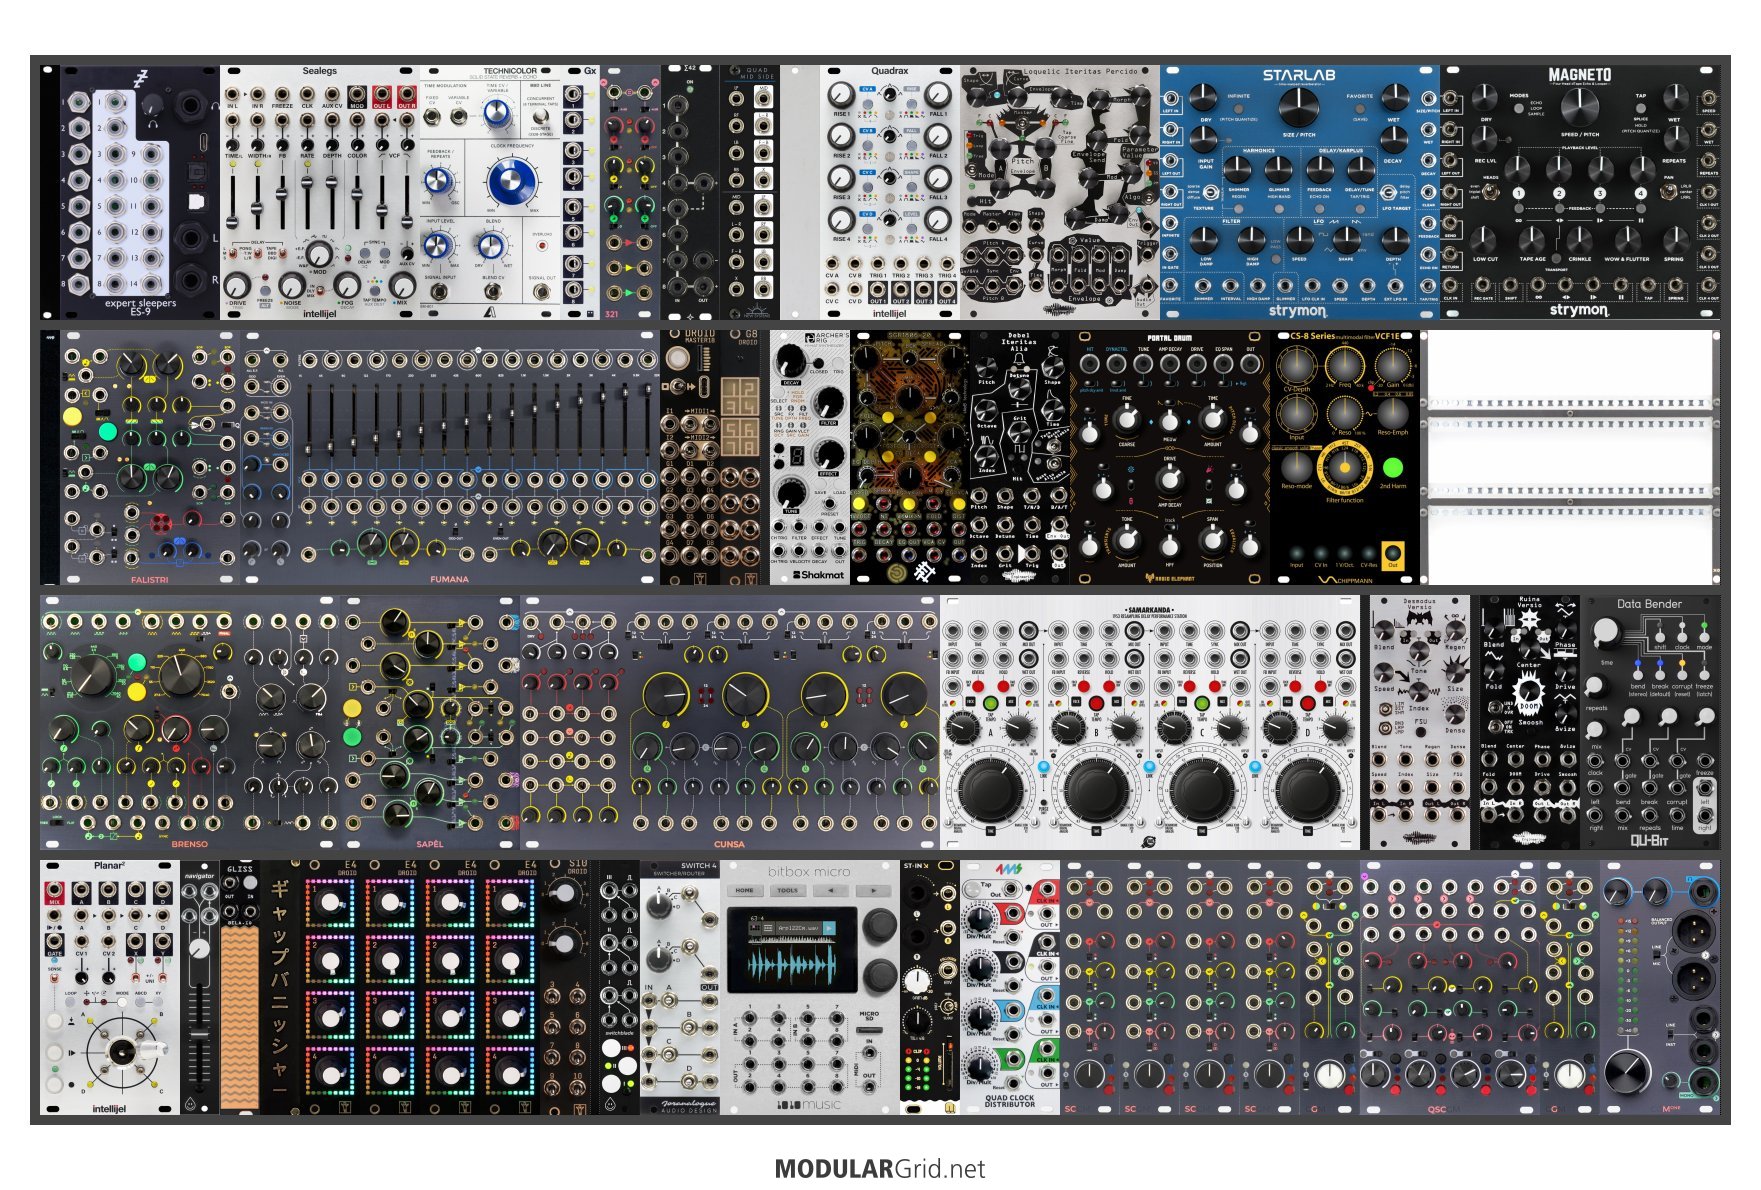Tap the Magneto infinite loop transport button

[x=1519, y=209]
